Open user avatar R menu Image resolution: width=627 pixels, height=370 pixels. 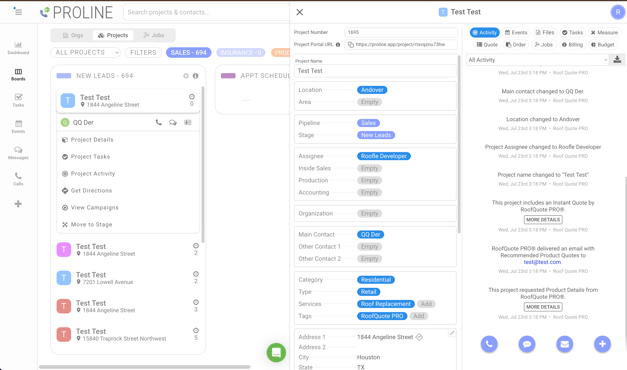click(x=618, y=12)
